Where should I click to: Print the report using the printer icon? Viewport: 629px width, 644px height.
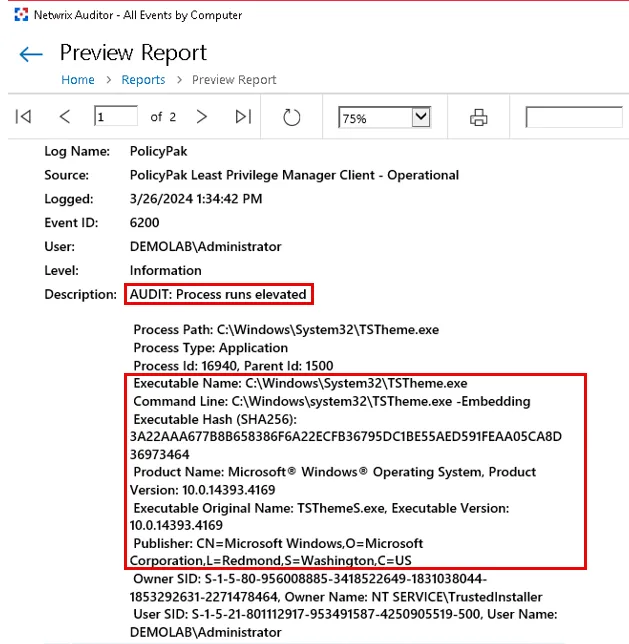(x=479, y=118)
